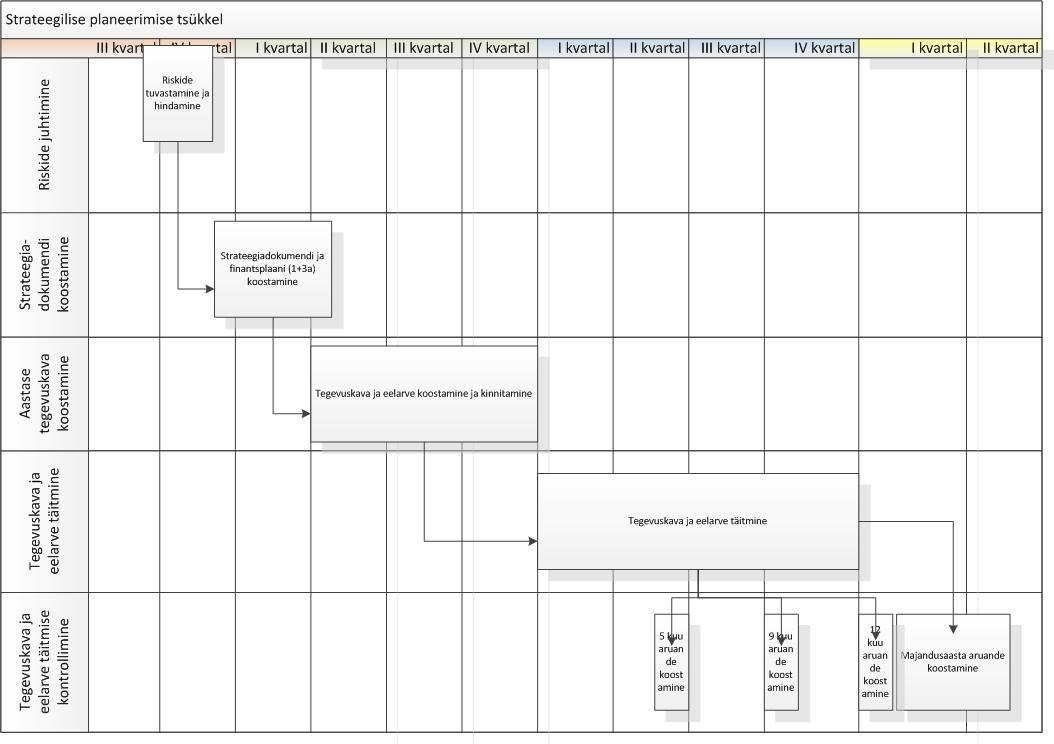Select 'Tegevuskava ja eelarve täitmise kontrollimine' lane label
Screen dimensions: 1054x744
tap(45, 662)
